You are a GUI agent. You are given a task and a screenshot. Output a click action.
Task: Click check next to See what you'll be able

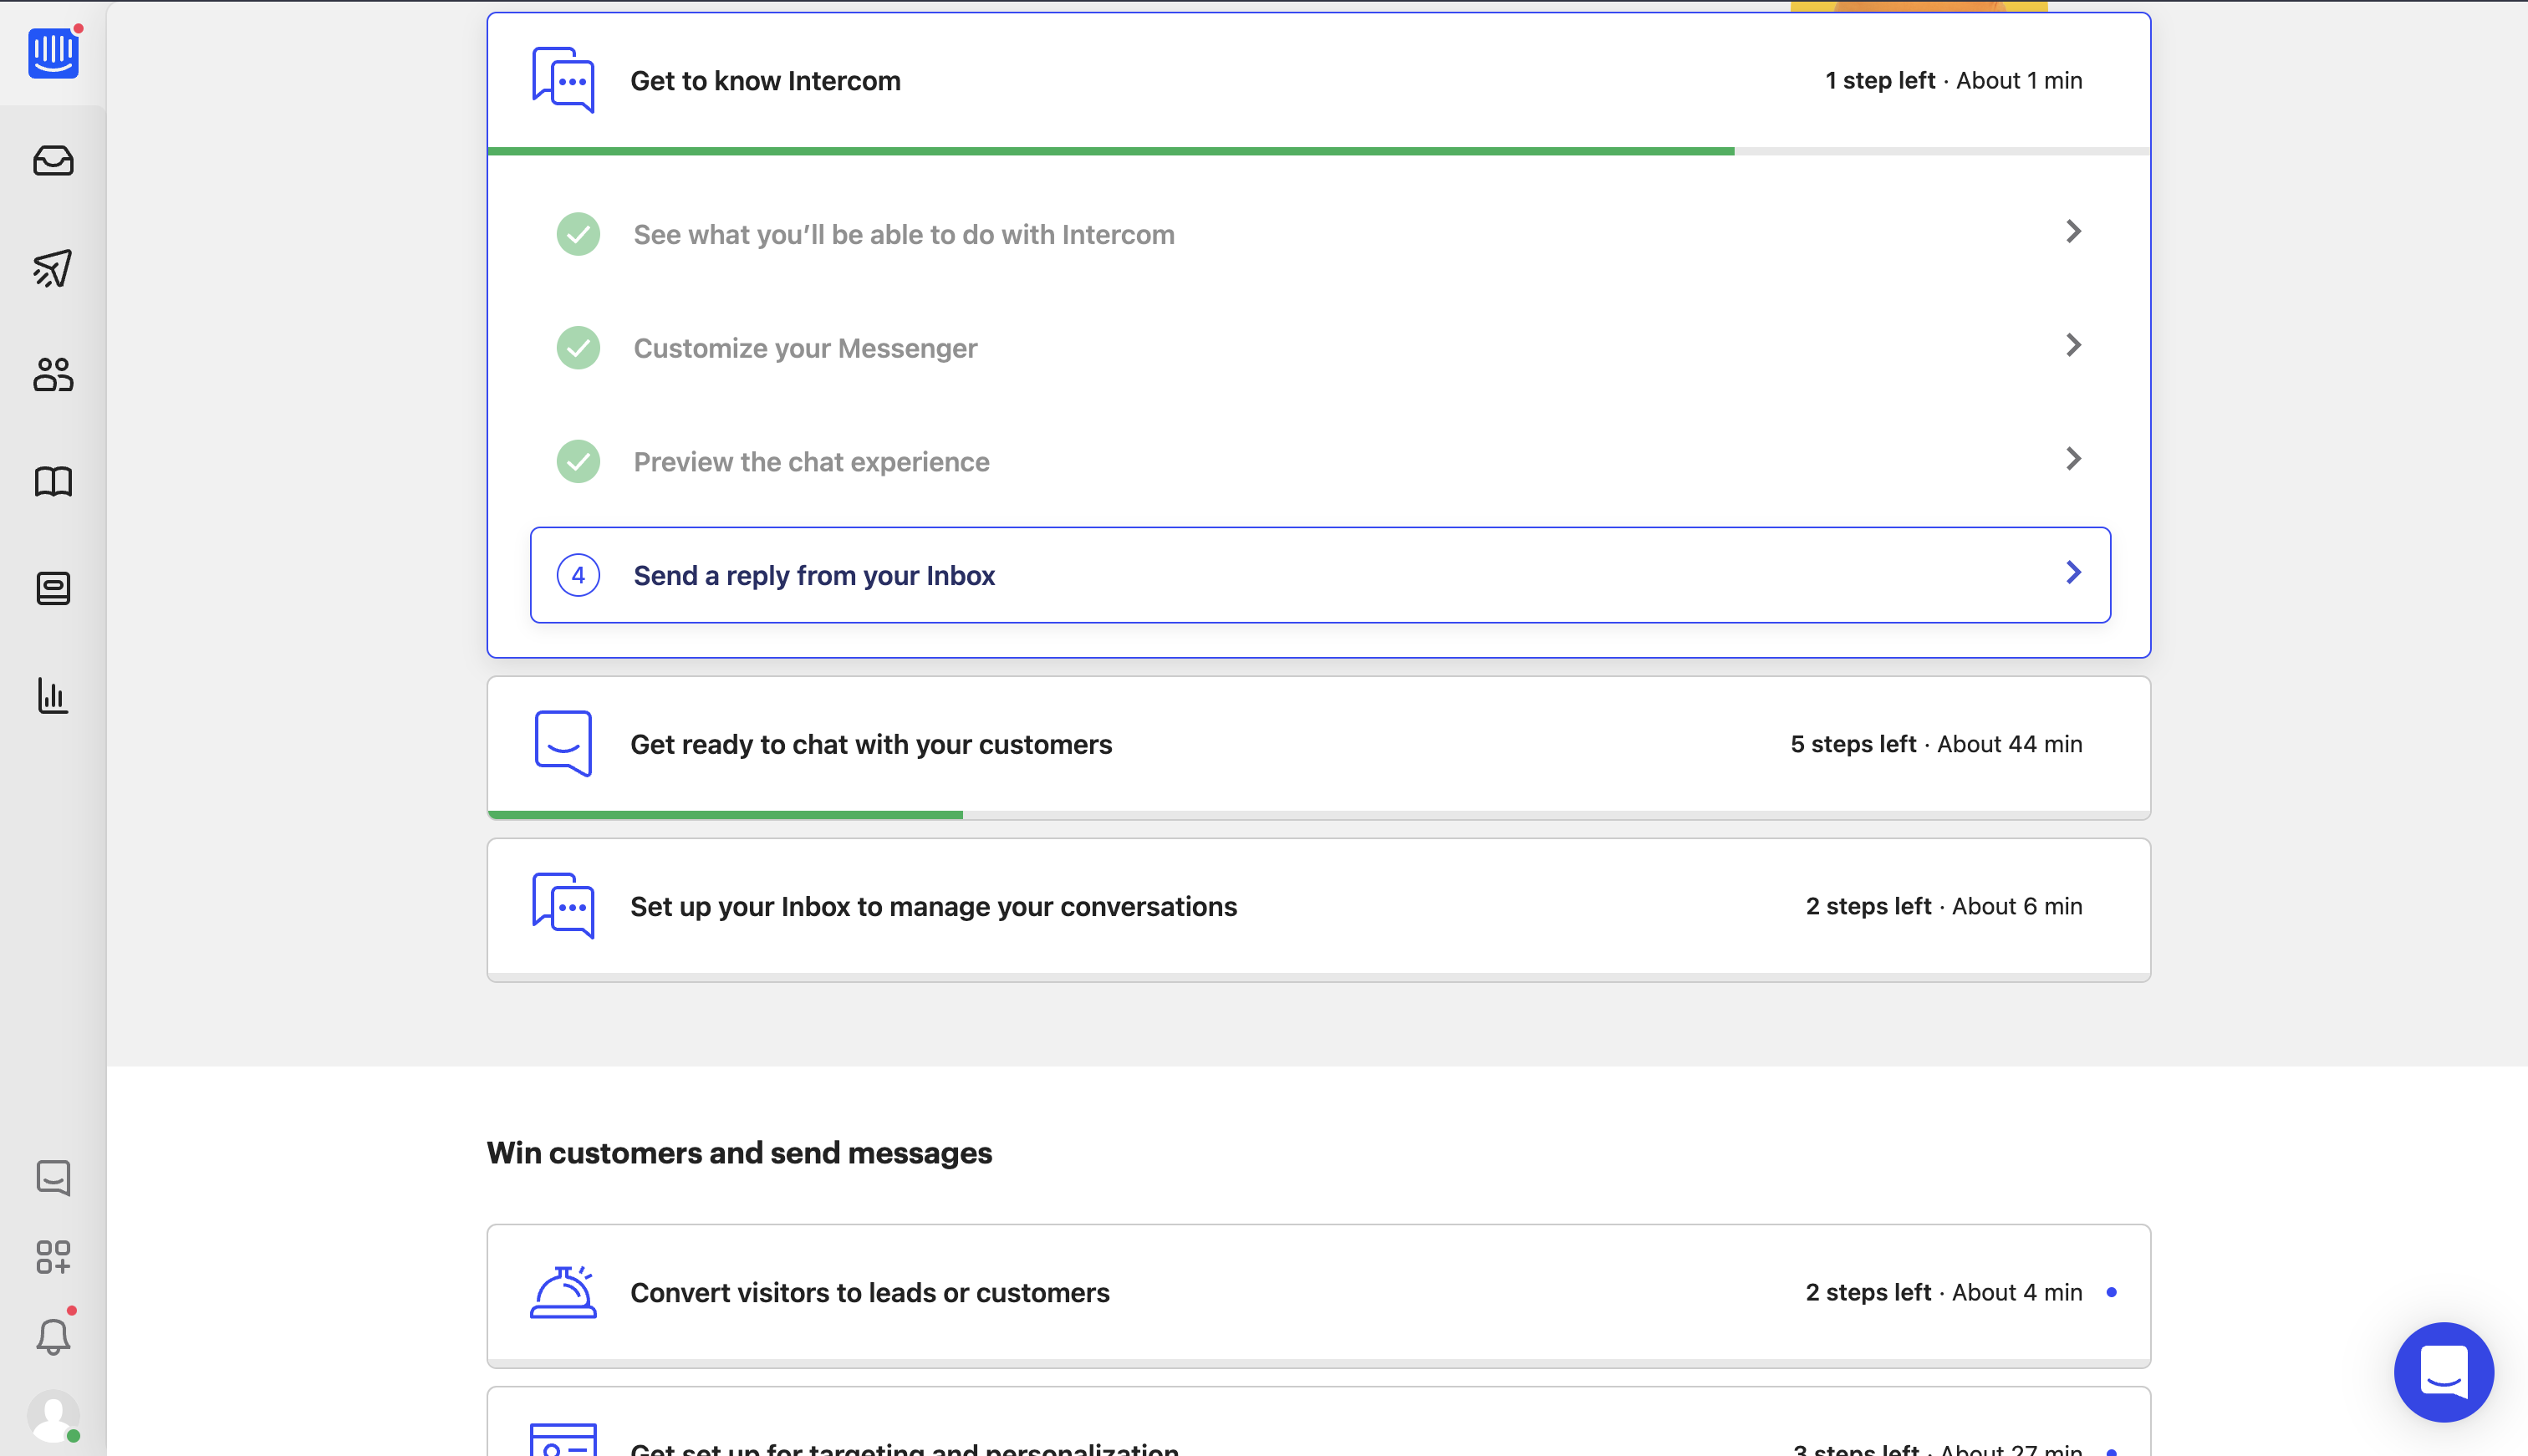tap(578, 234)
